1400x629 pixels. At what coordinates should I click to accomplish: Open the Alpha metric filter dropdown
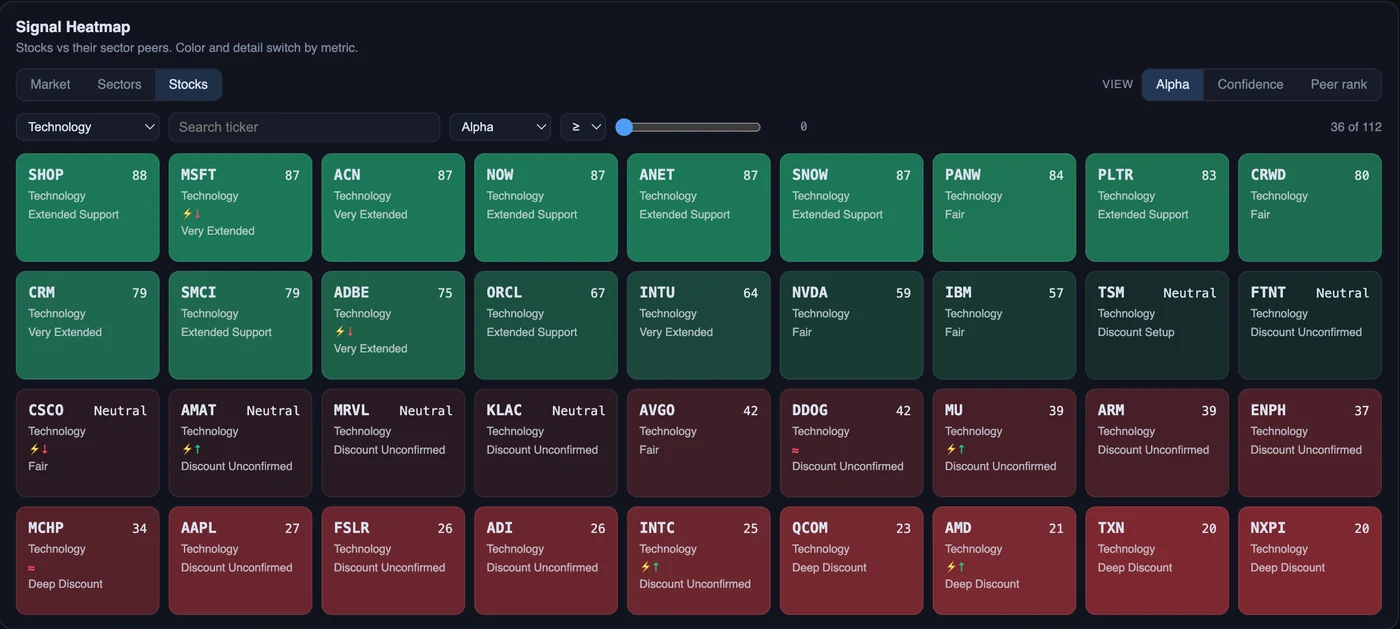click(x=500, y=127)
